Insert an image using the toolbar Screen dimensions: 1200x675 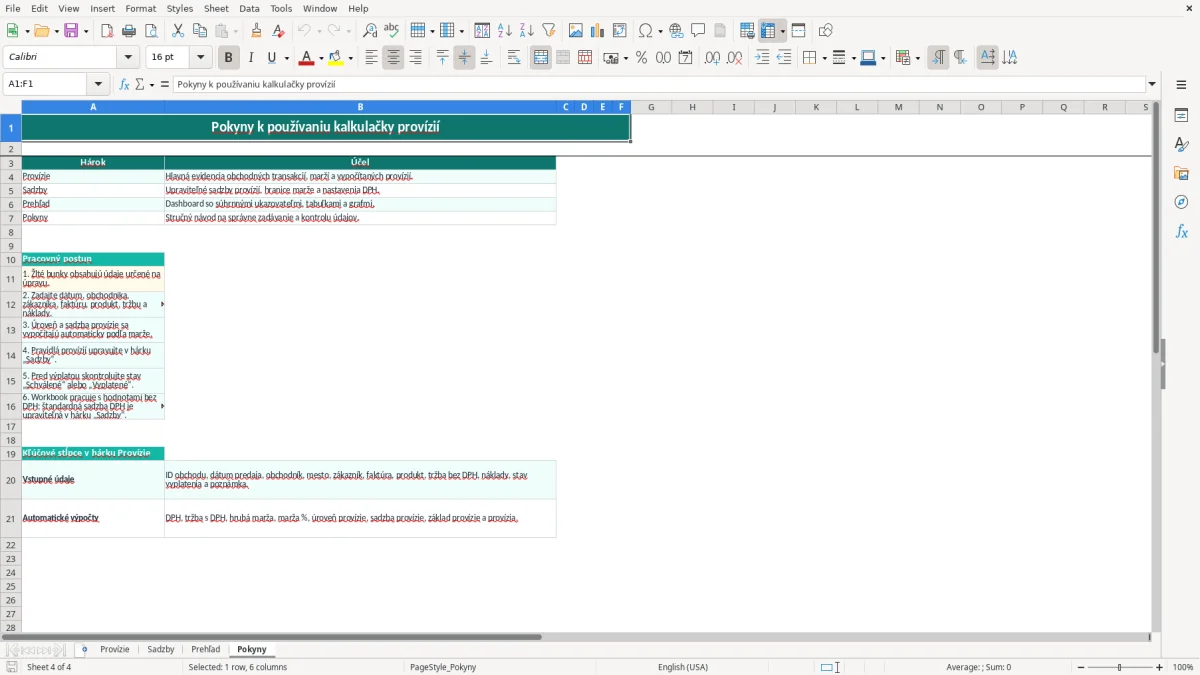576,31
